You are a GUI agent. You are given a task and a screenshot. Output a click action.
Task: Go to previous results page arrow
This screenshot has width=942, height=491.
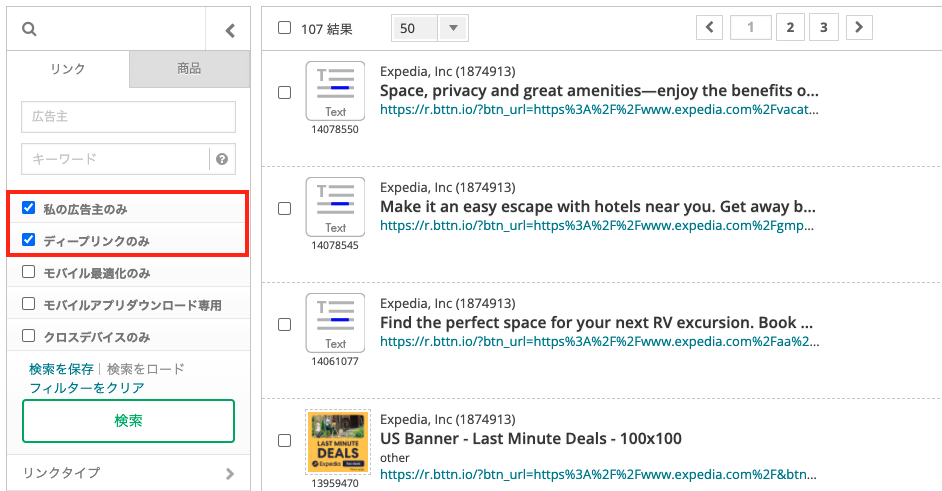(x=710, y=28)
